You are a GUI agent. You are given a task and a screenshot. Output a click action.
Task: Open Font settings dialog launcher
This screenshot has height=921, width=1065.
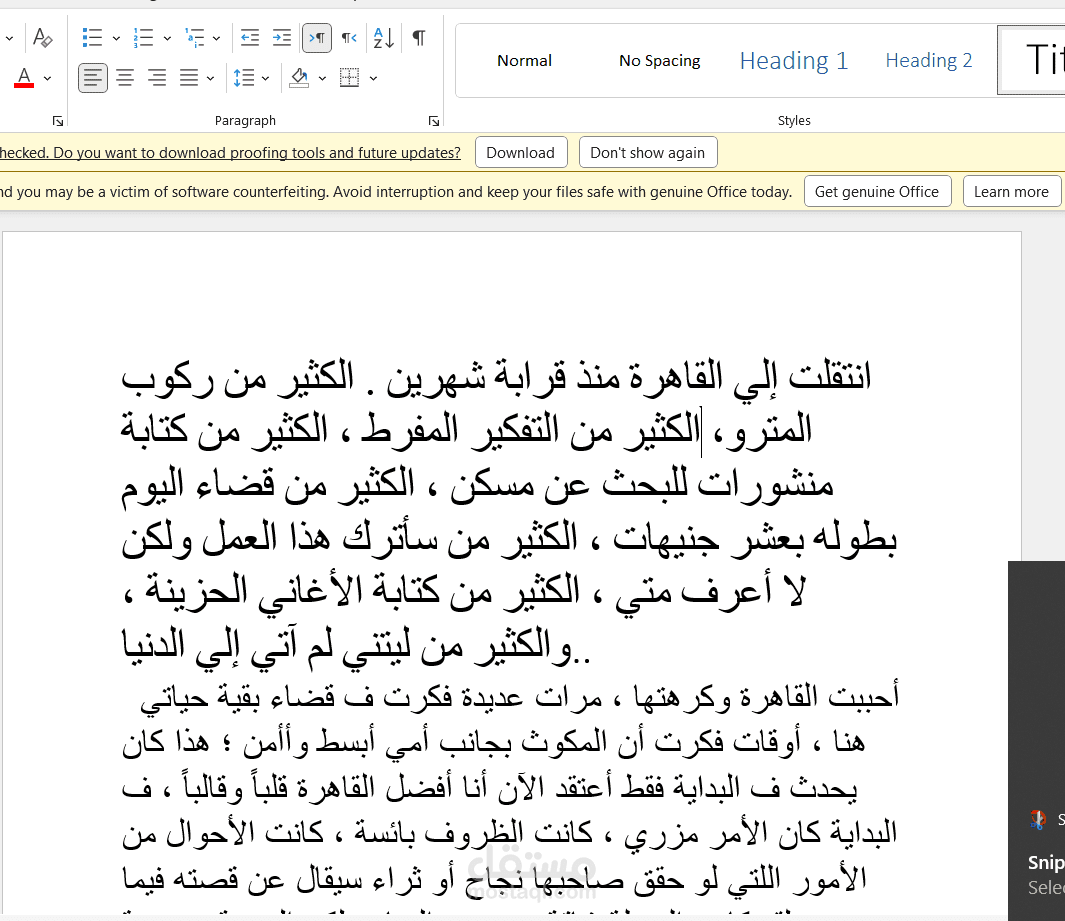tap(58, 121)
